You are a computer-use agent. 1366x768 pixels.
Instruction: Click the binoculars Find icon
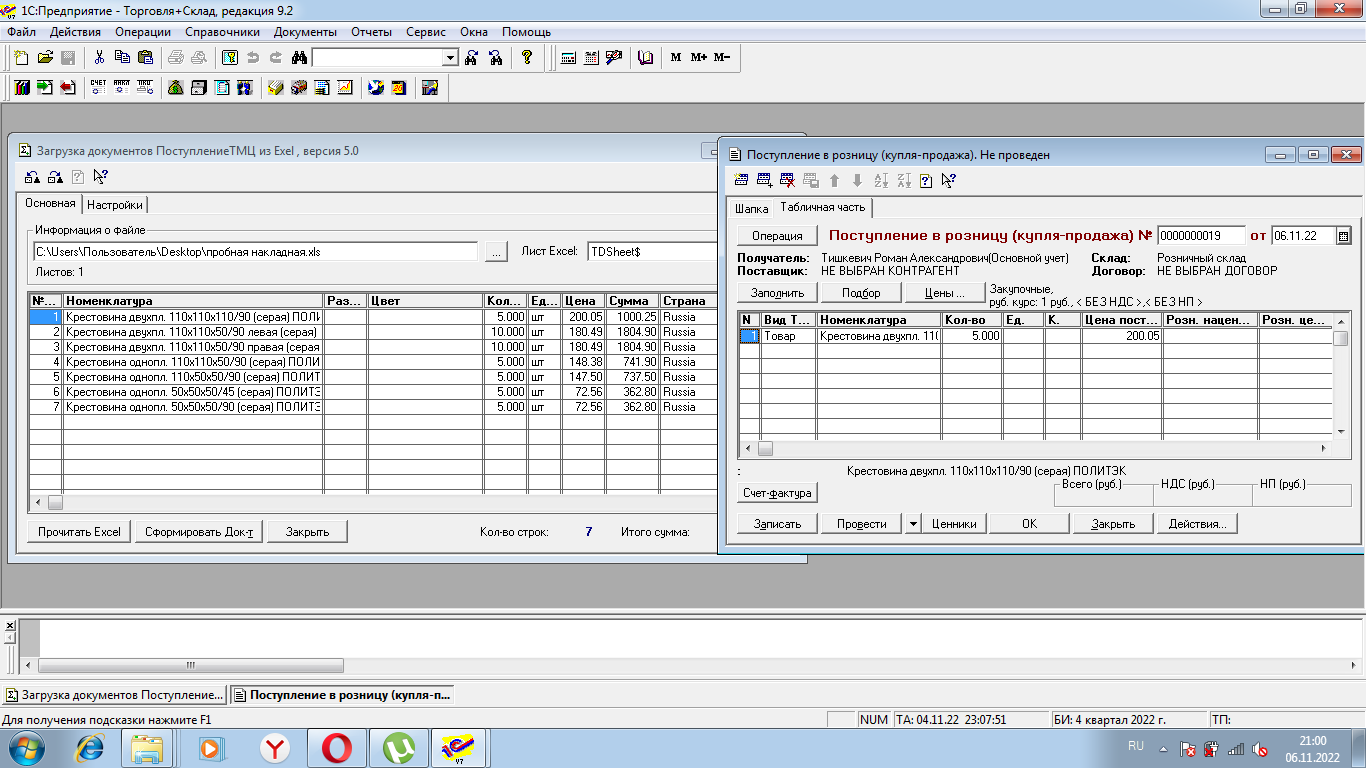pos(299,58)
